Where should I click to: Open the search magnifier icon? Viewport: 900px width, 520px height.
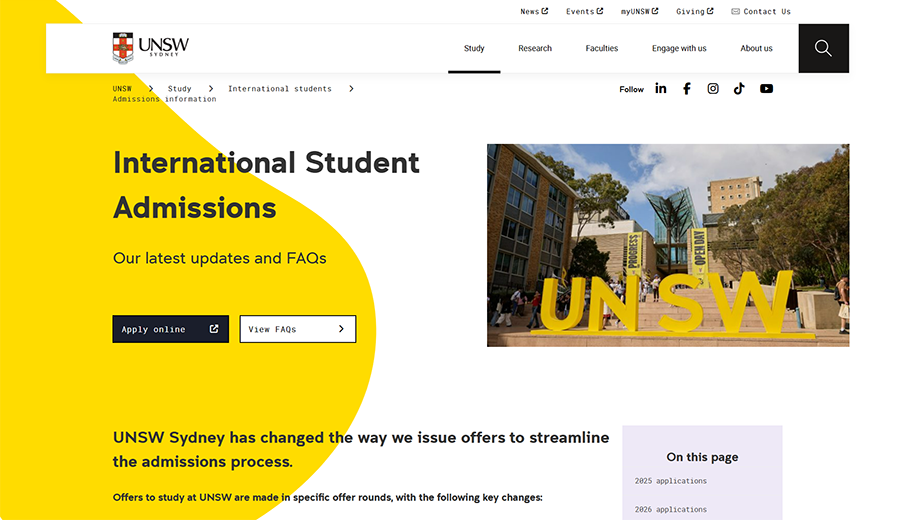point(823,48)
